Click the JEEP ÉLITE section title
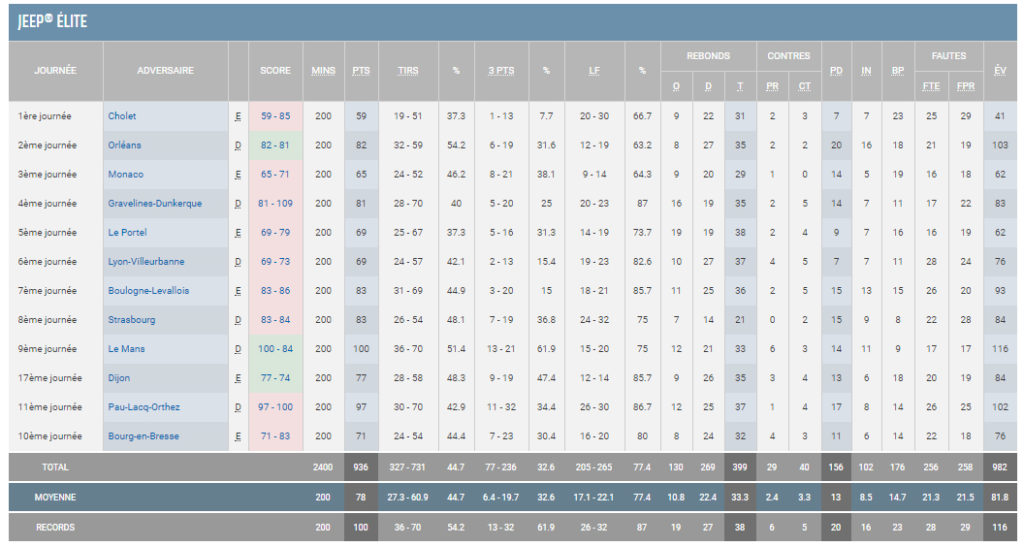 coord(52,22)
